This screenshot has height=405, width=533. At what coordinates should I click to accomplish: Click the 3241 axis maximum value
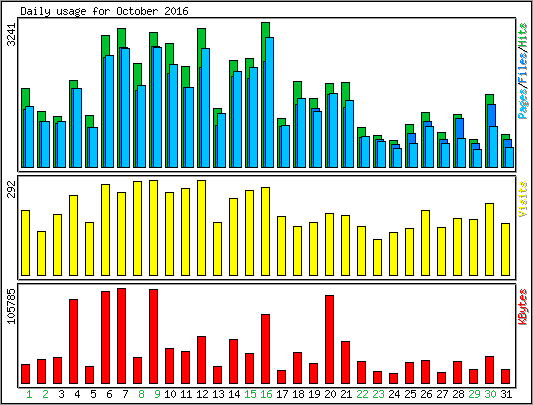pyautogui.click(x=12, y=34)
